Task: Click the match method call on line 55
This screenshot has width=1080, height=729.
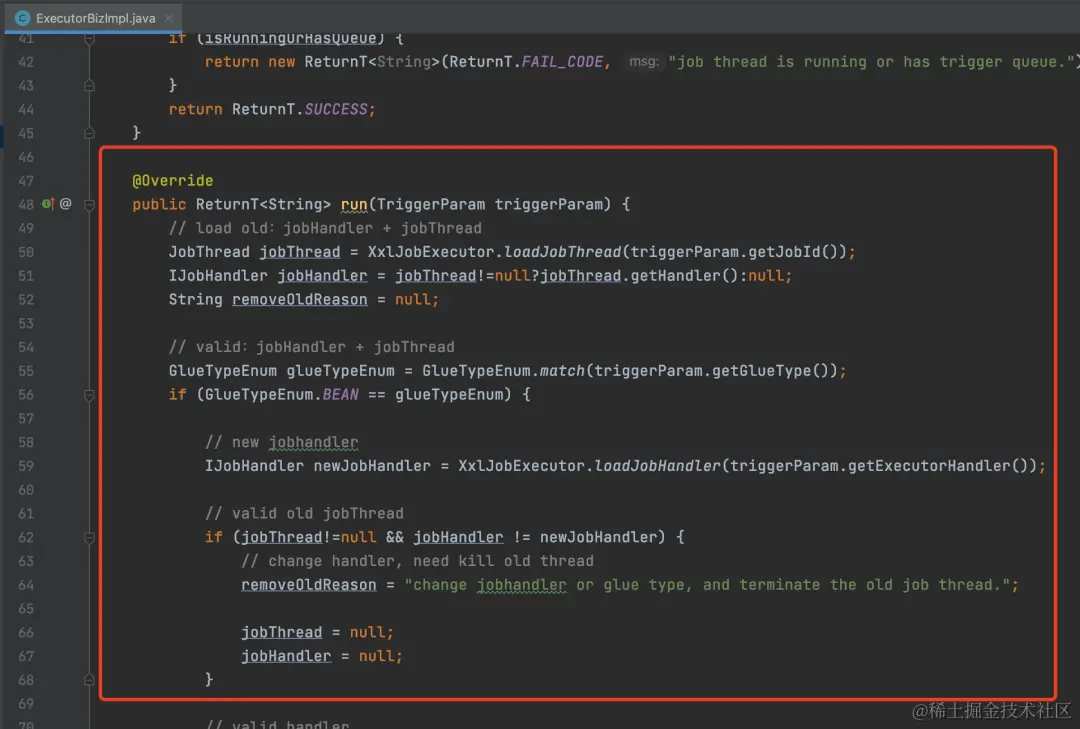Action: point(562,371)
